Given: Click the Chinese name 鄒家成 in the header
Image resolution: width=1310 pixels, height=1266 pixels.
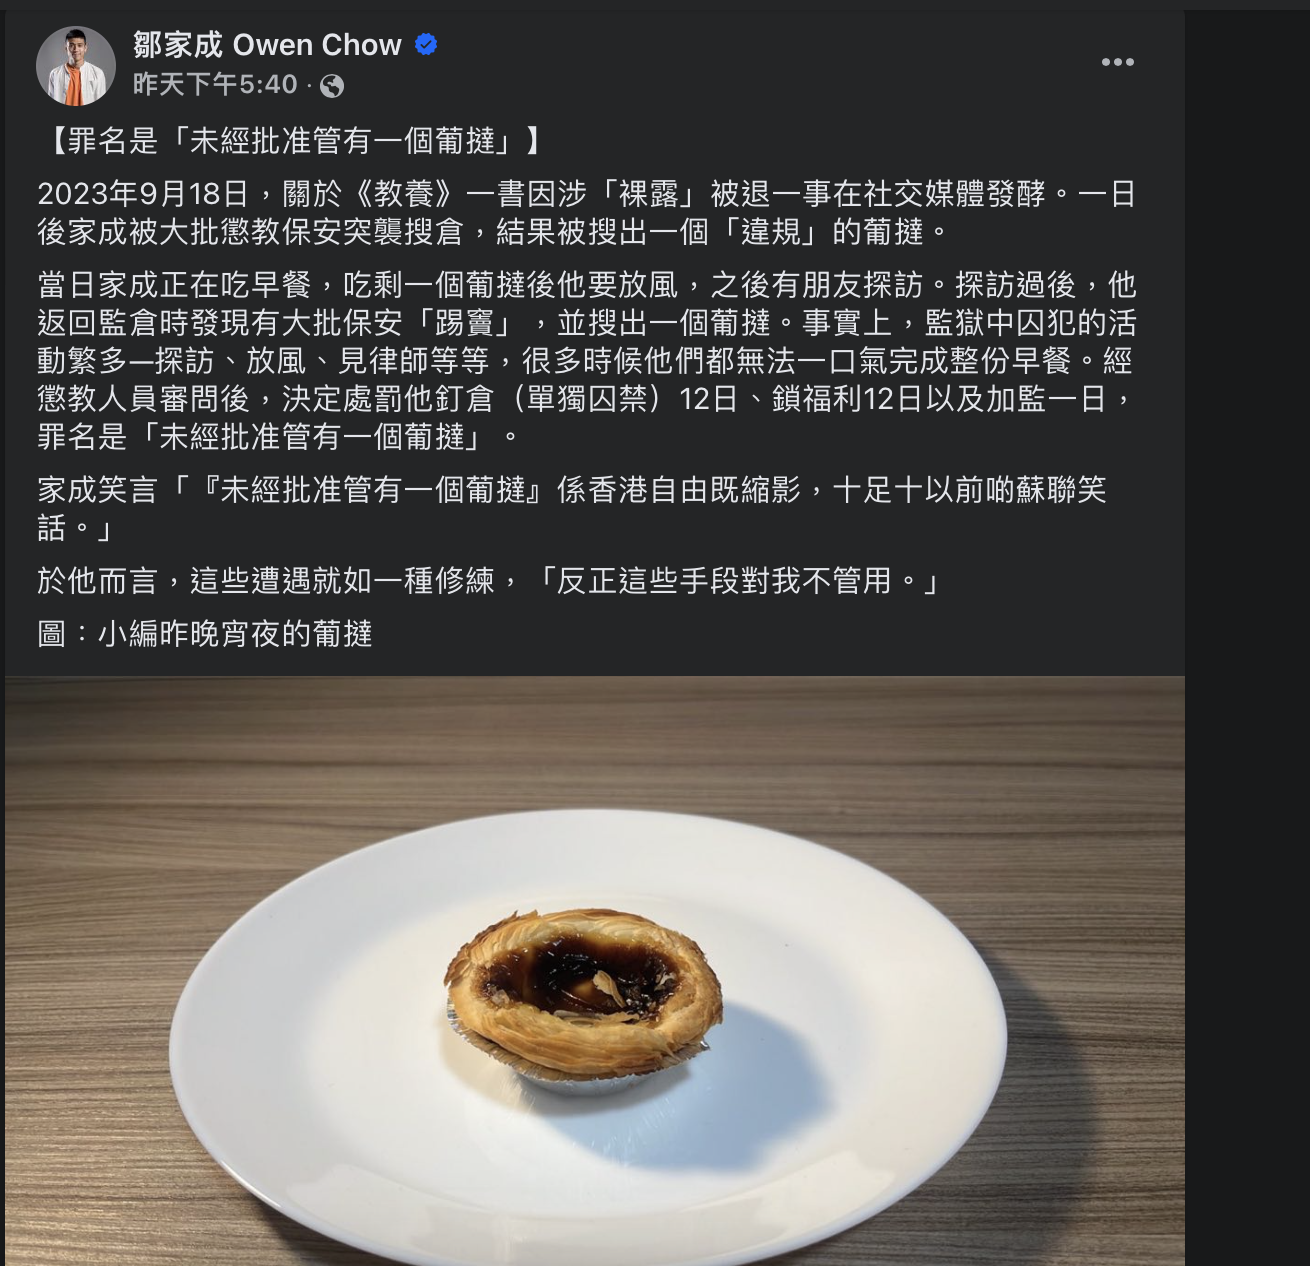Looking at the screenshot, I should tap(178, 44).
